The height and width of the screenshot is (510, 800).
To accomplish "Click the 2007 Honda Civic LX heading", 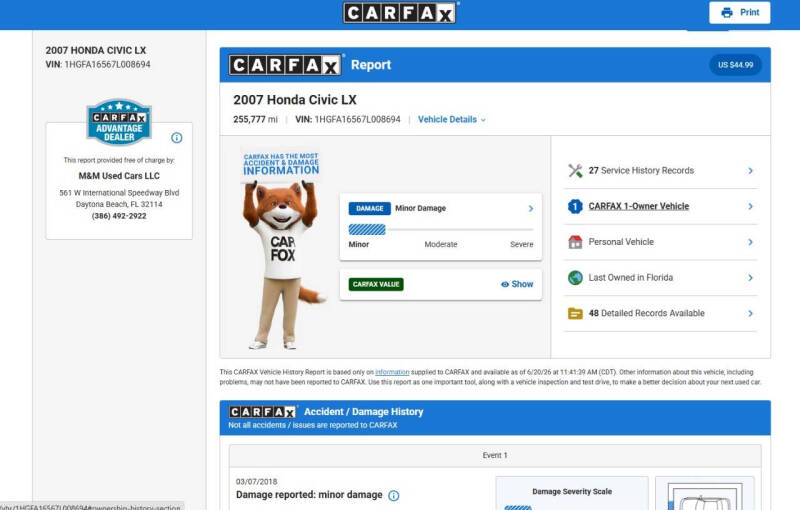I will 295,100.
